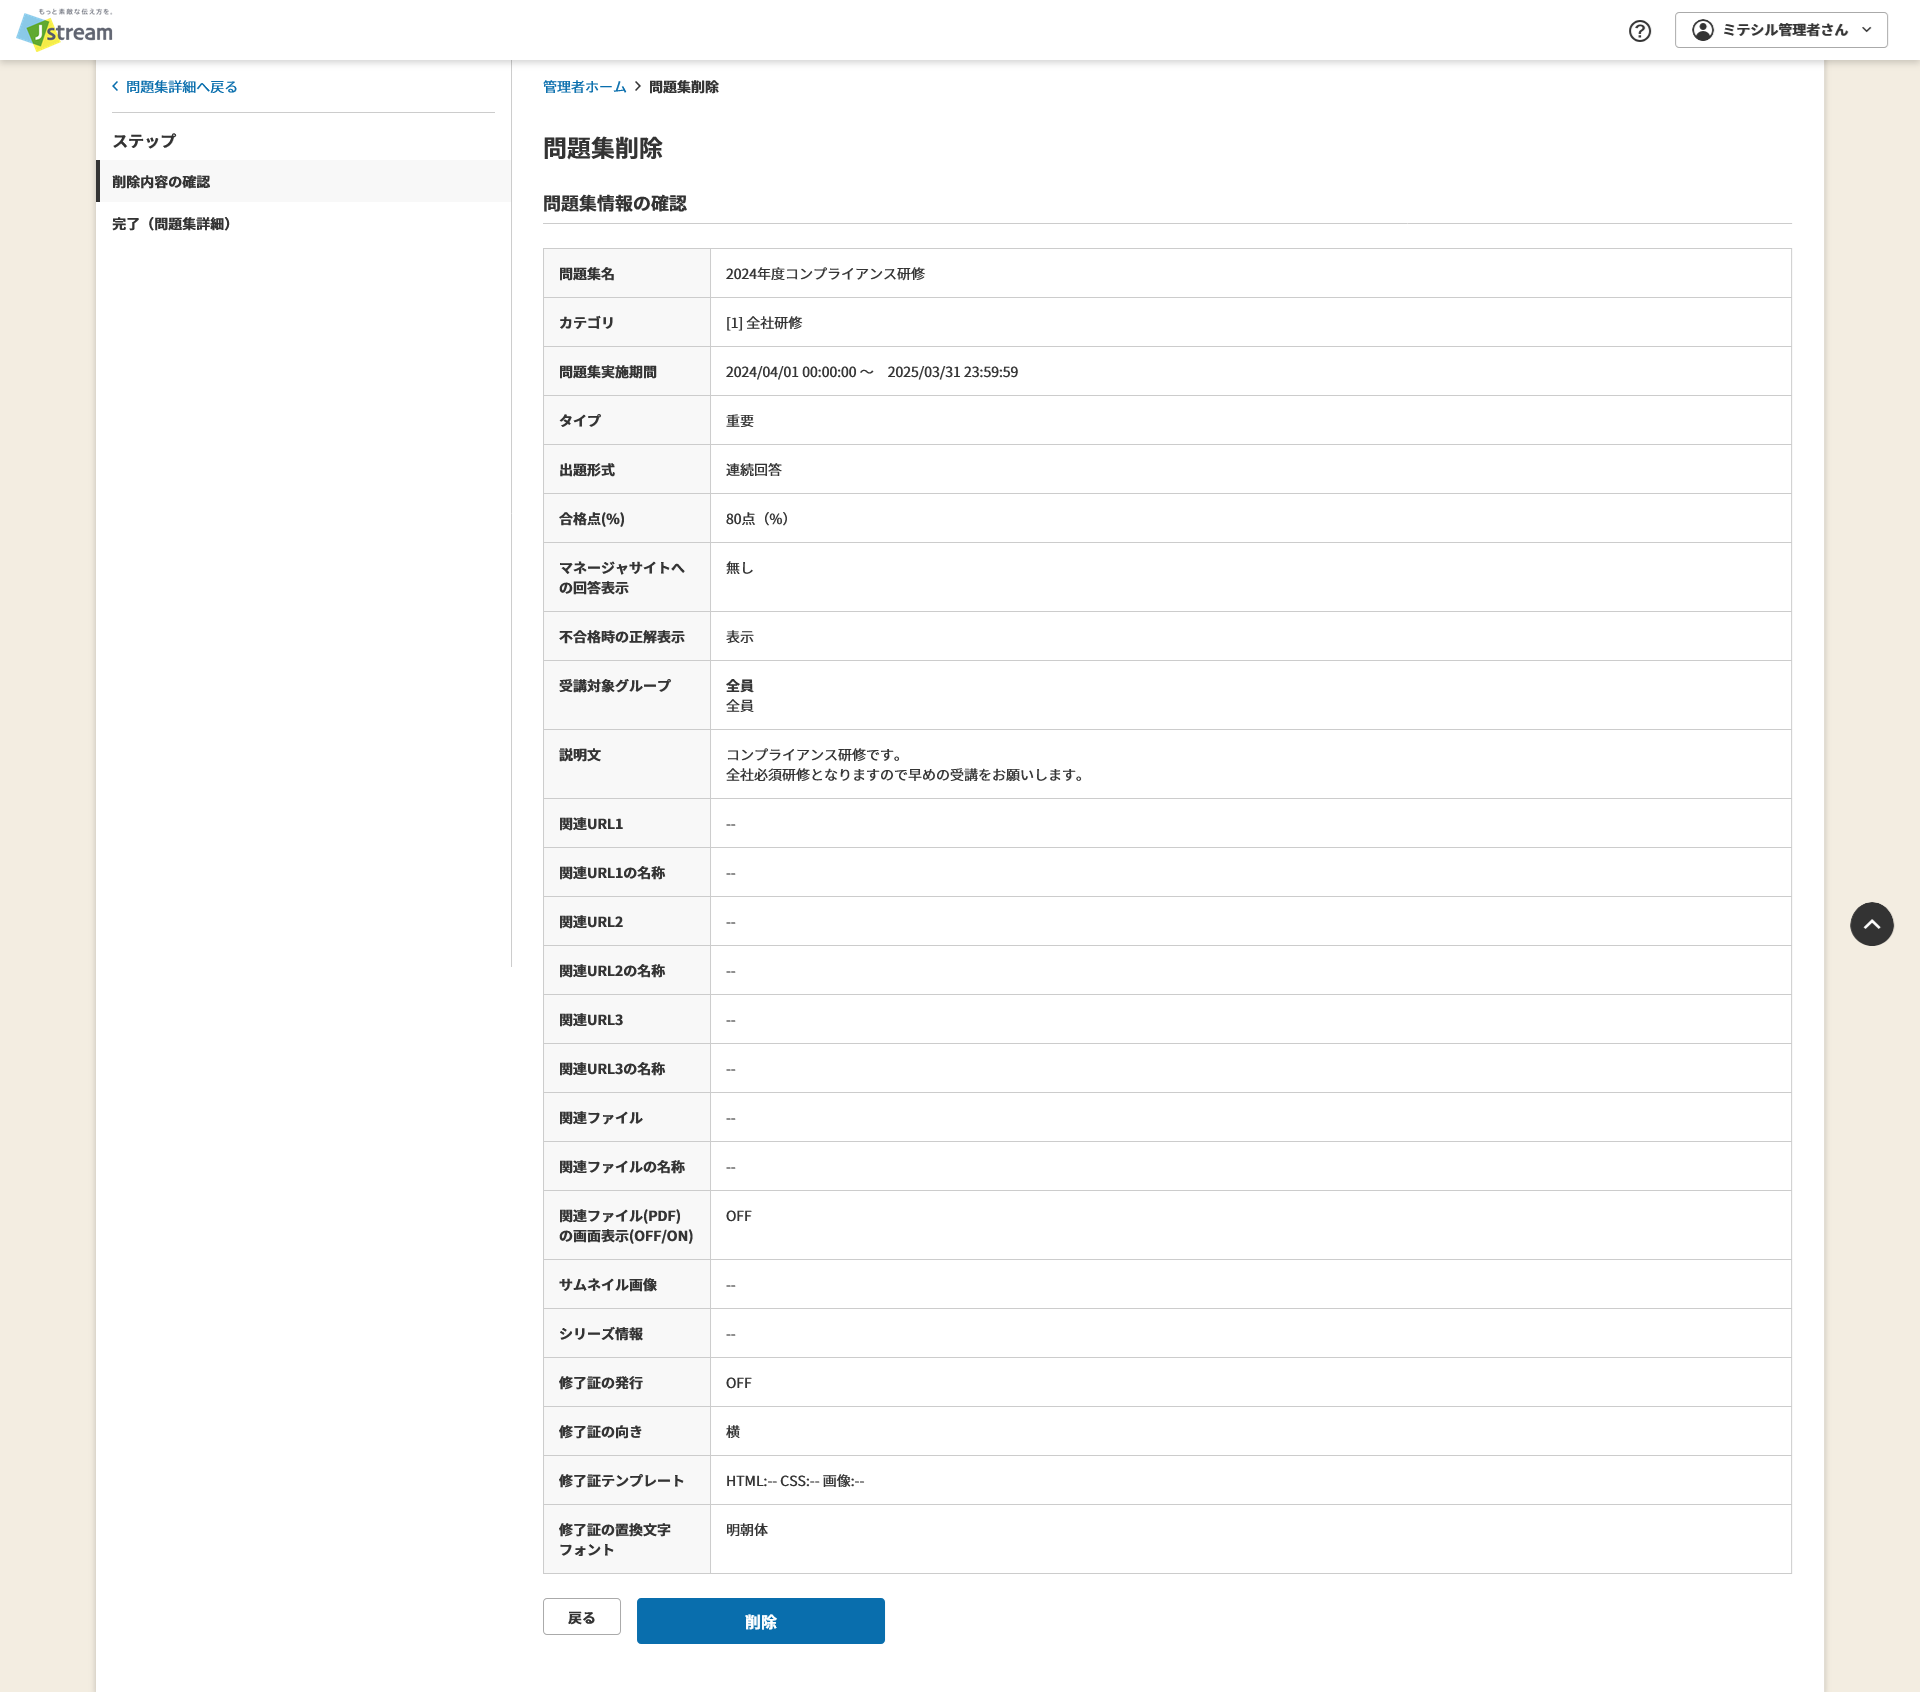Image resolution: width=1920 pixels, height=1692 pixels.
Task: Go back via 問題集詳細へ戻る link
Action: [x=175, y=87]
